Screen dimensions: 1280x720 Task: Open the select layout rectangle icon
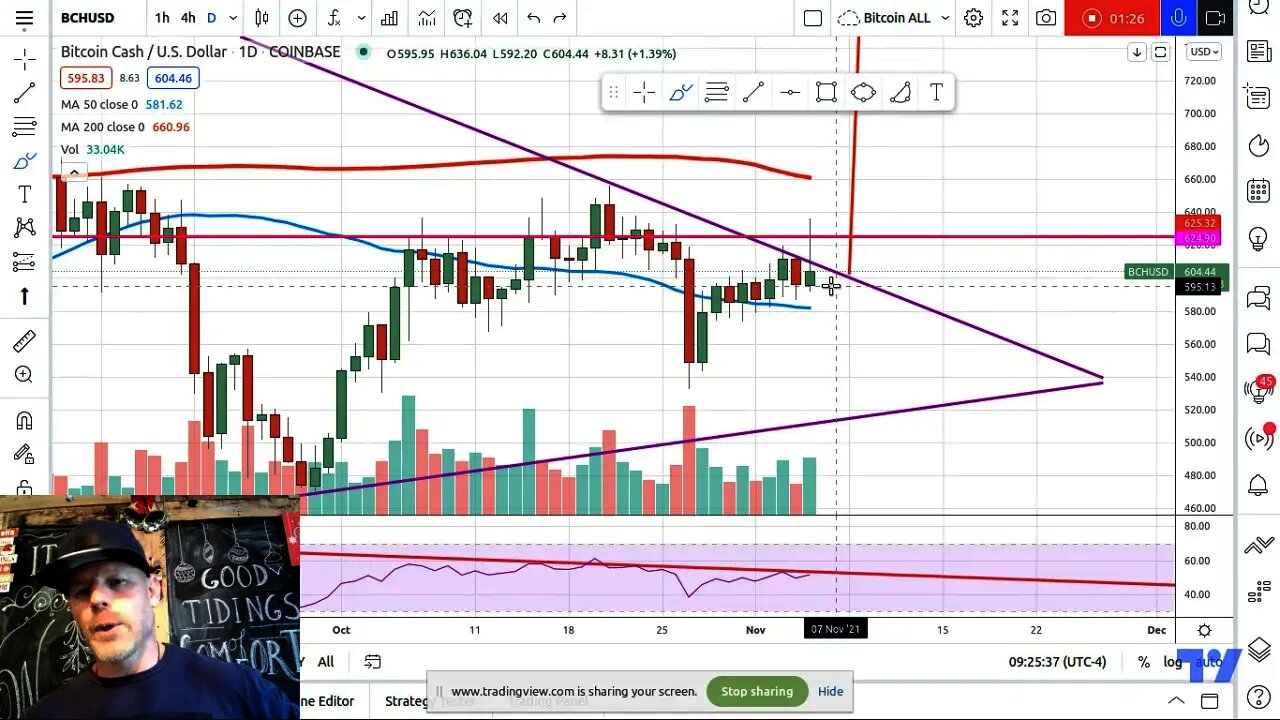click(813, 18)
